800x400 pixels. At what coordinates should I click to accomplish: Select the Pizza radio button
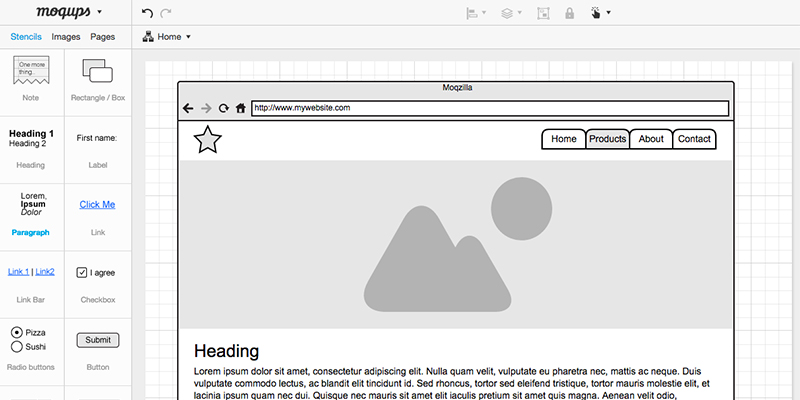tap(17, 333)
